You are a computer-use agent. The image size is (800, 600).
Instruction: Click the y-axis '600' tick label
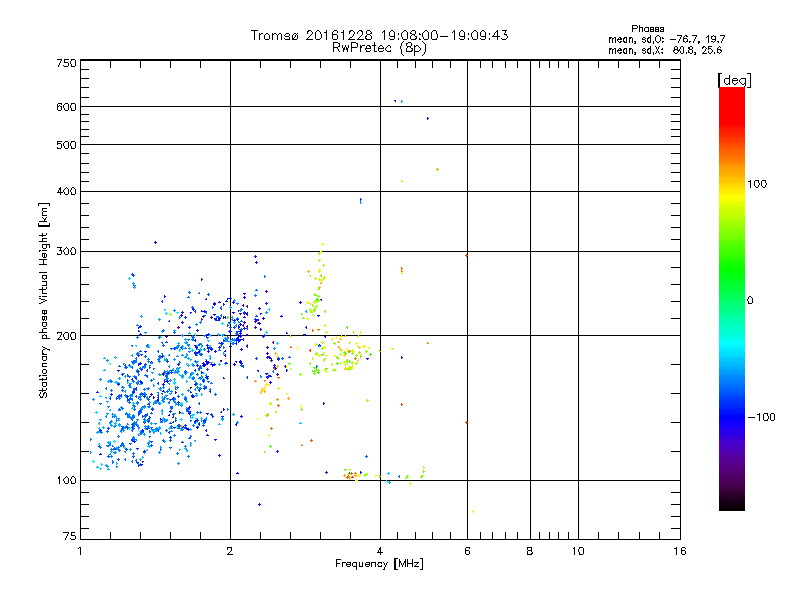click(66, 107)
